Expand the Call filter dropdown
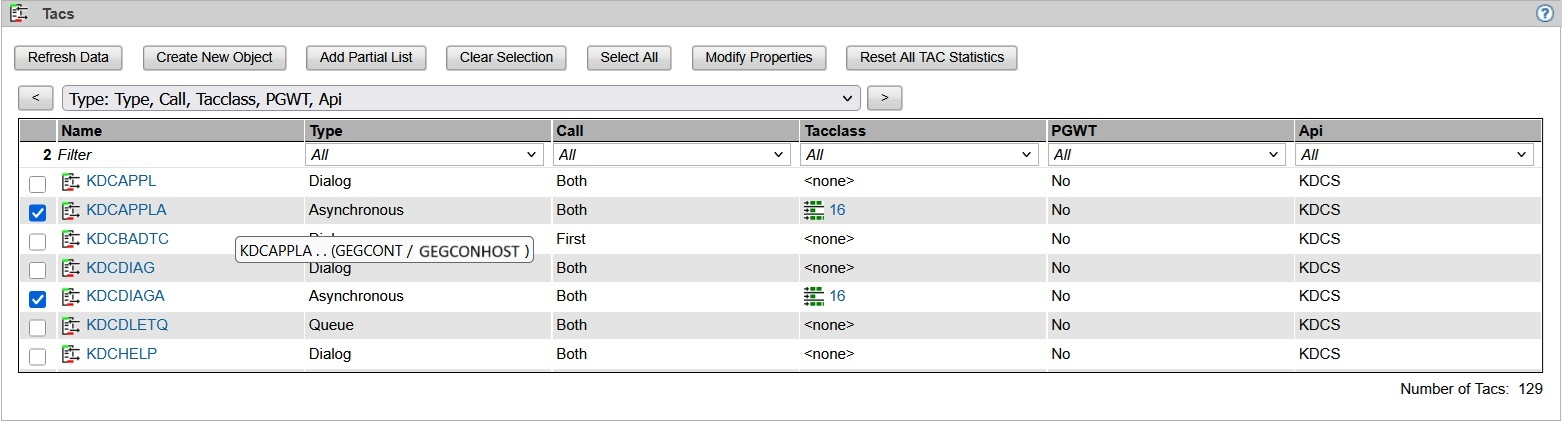1562x421 pixels. pos(672,155)
